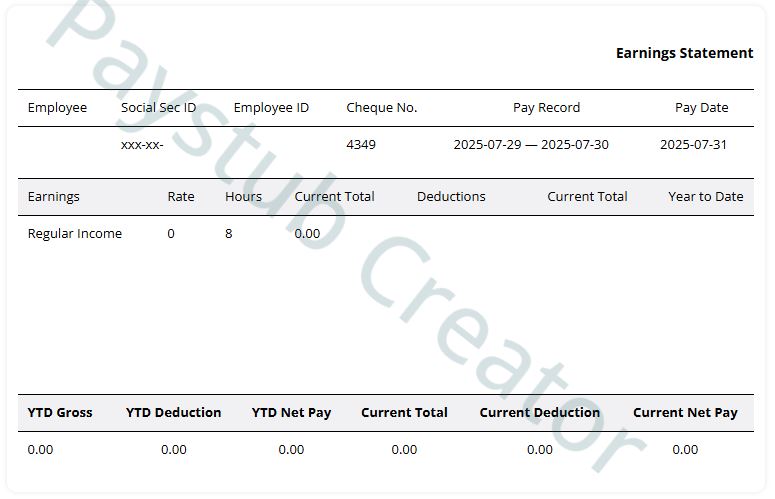The width and height of the screenshot is (775, 499).
Task: Click the Earnings Statement title
Action: 684,53
